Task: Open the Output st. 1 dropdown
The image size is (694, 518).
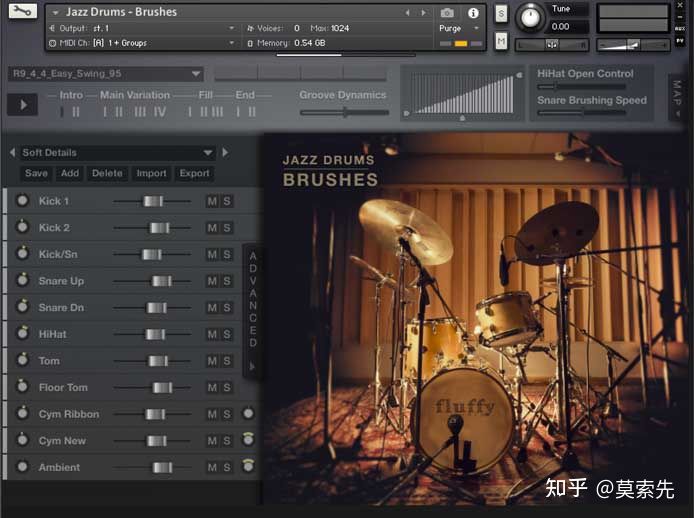Action: click(x=142, y=28)
